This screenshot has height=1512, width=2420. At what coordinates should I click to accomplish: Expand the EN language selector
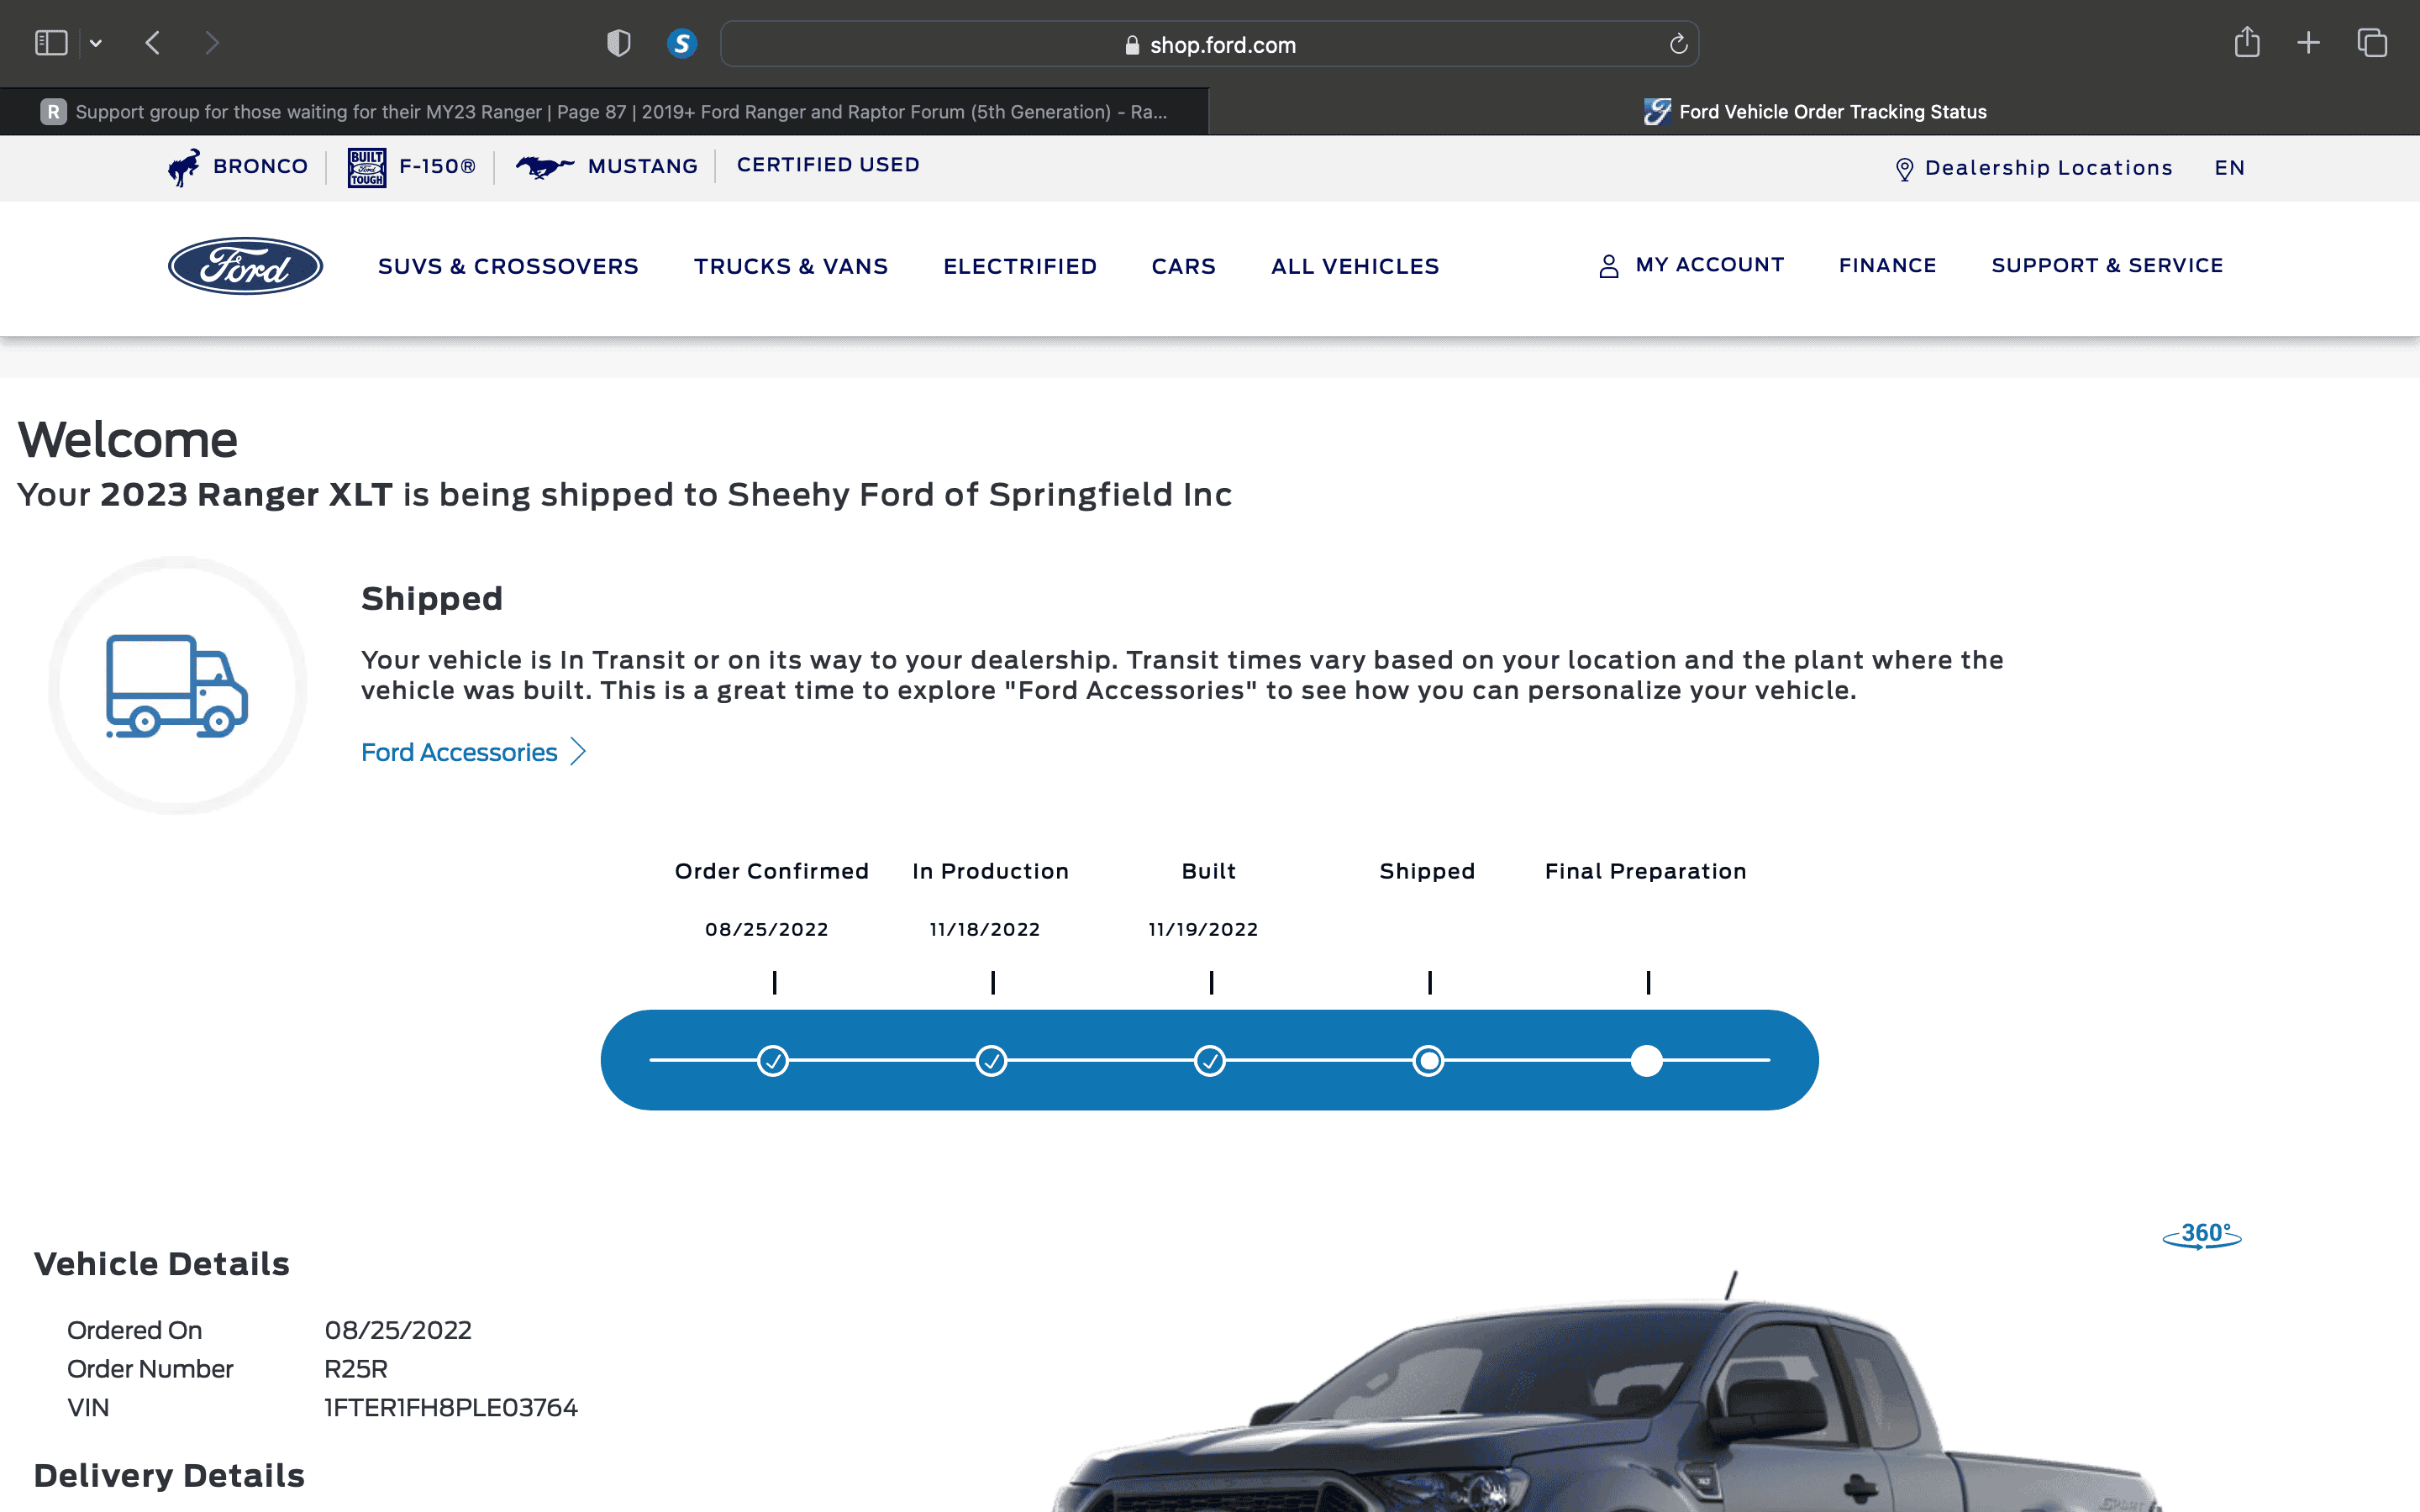pyautogui.click(x=2229, y=168)
